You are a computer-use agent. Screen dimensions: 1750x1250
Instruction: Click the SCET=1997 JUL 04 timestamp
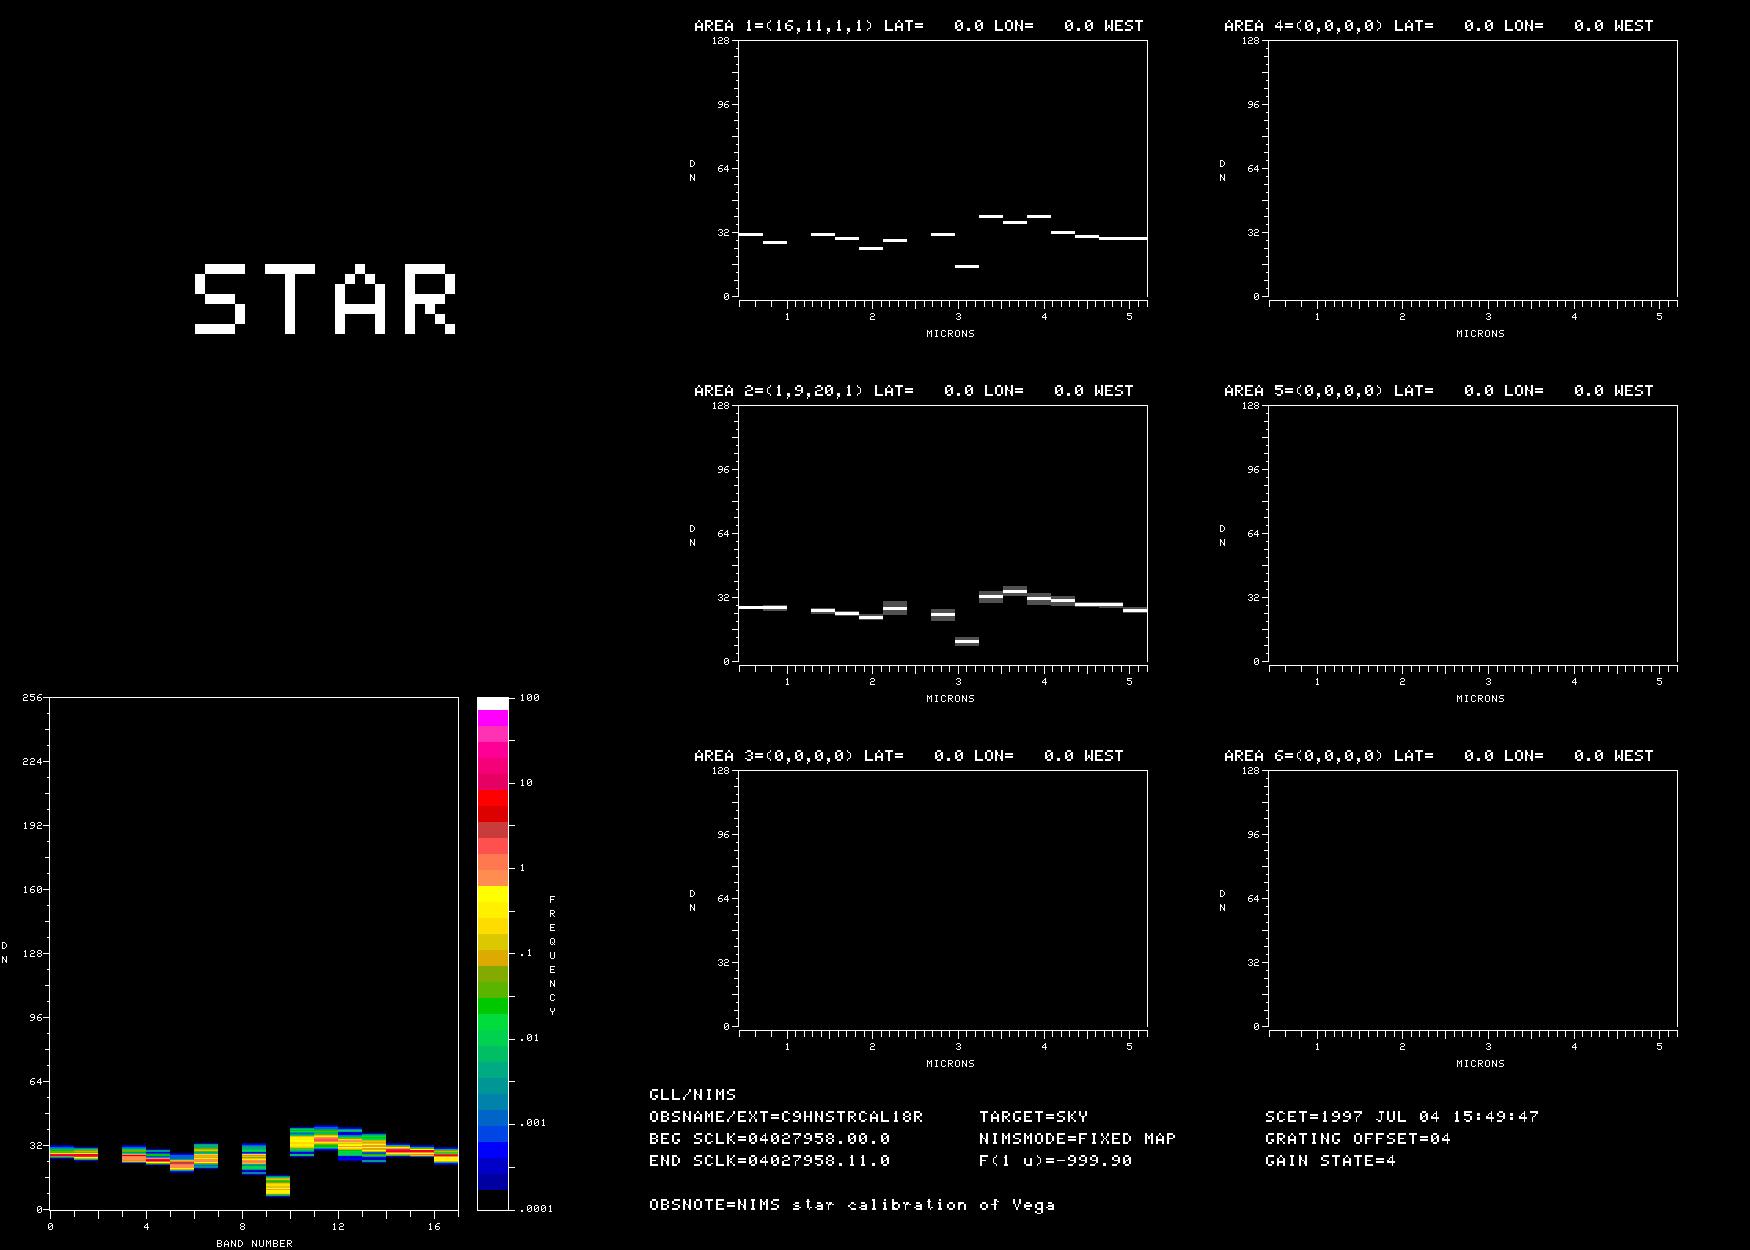tap(1401, 1117)
